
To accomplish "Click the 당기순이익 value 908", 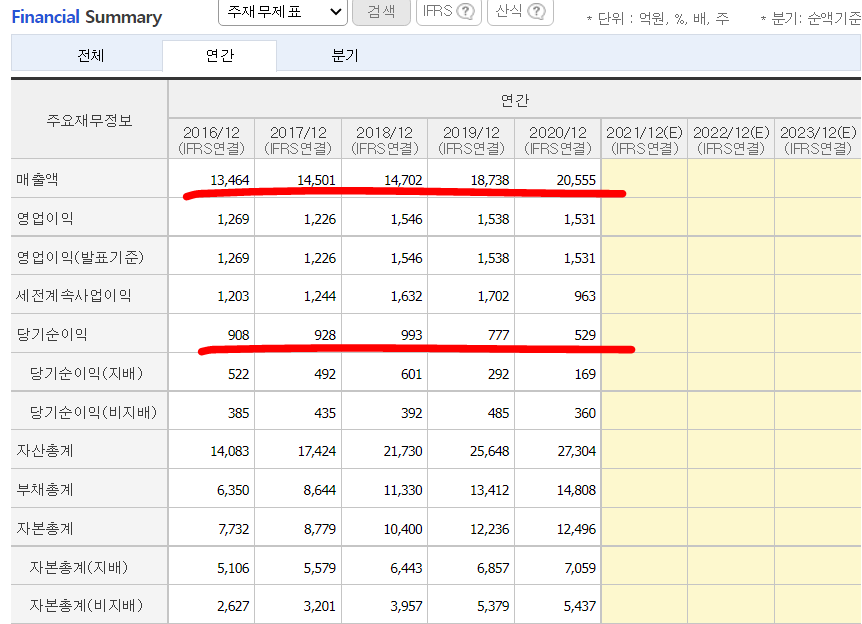I will coord(239,335).
